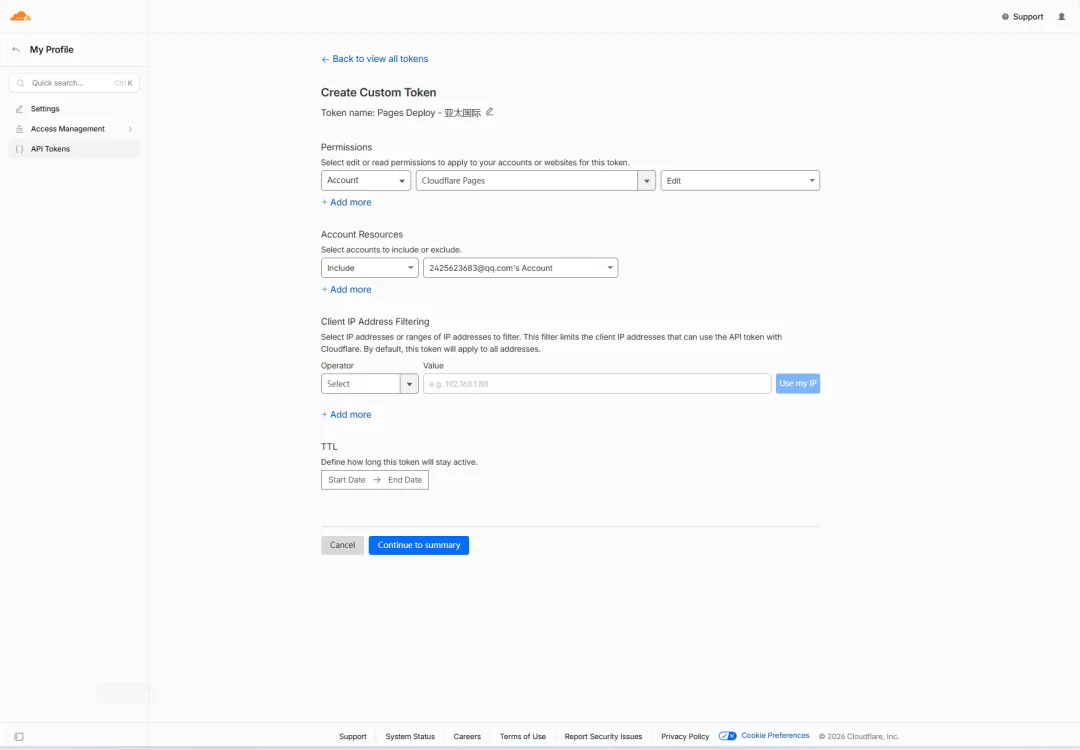Viewport: 1080px width, 750px height.
Task: Click Back to view all tokens link
Action: [x=374, y=59]
